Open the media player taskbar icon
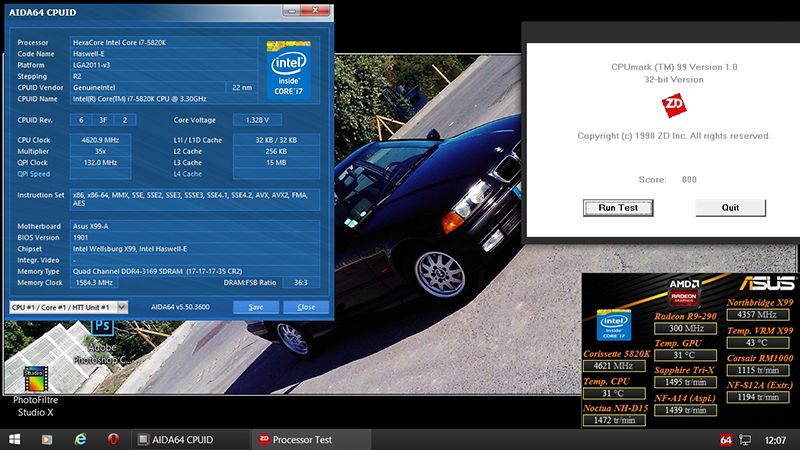This screenshot has height=450, width=800. point(47,439)
